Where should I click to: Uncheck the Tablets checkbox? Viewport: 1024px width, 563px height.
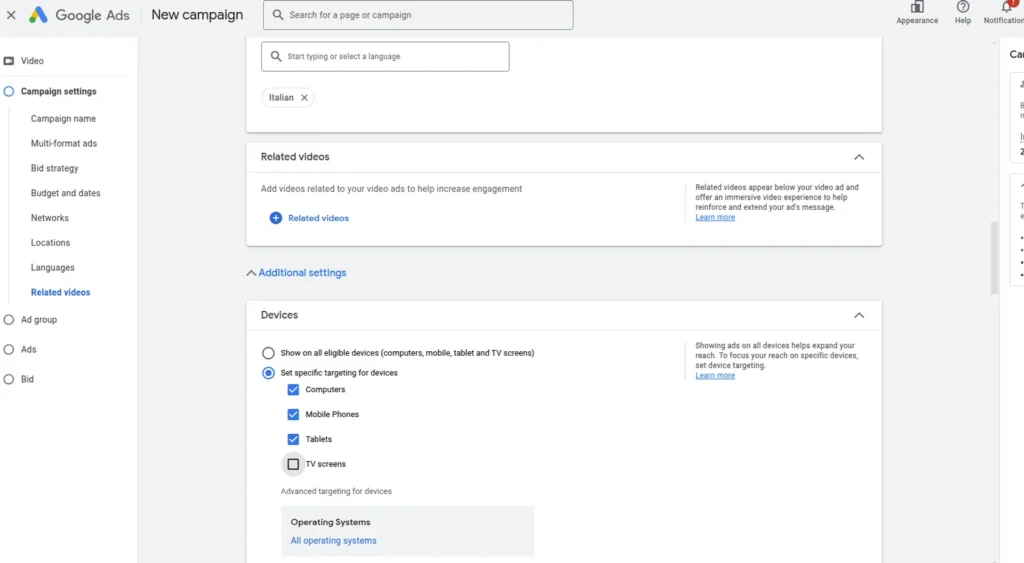point(293,439)
